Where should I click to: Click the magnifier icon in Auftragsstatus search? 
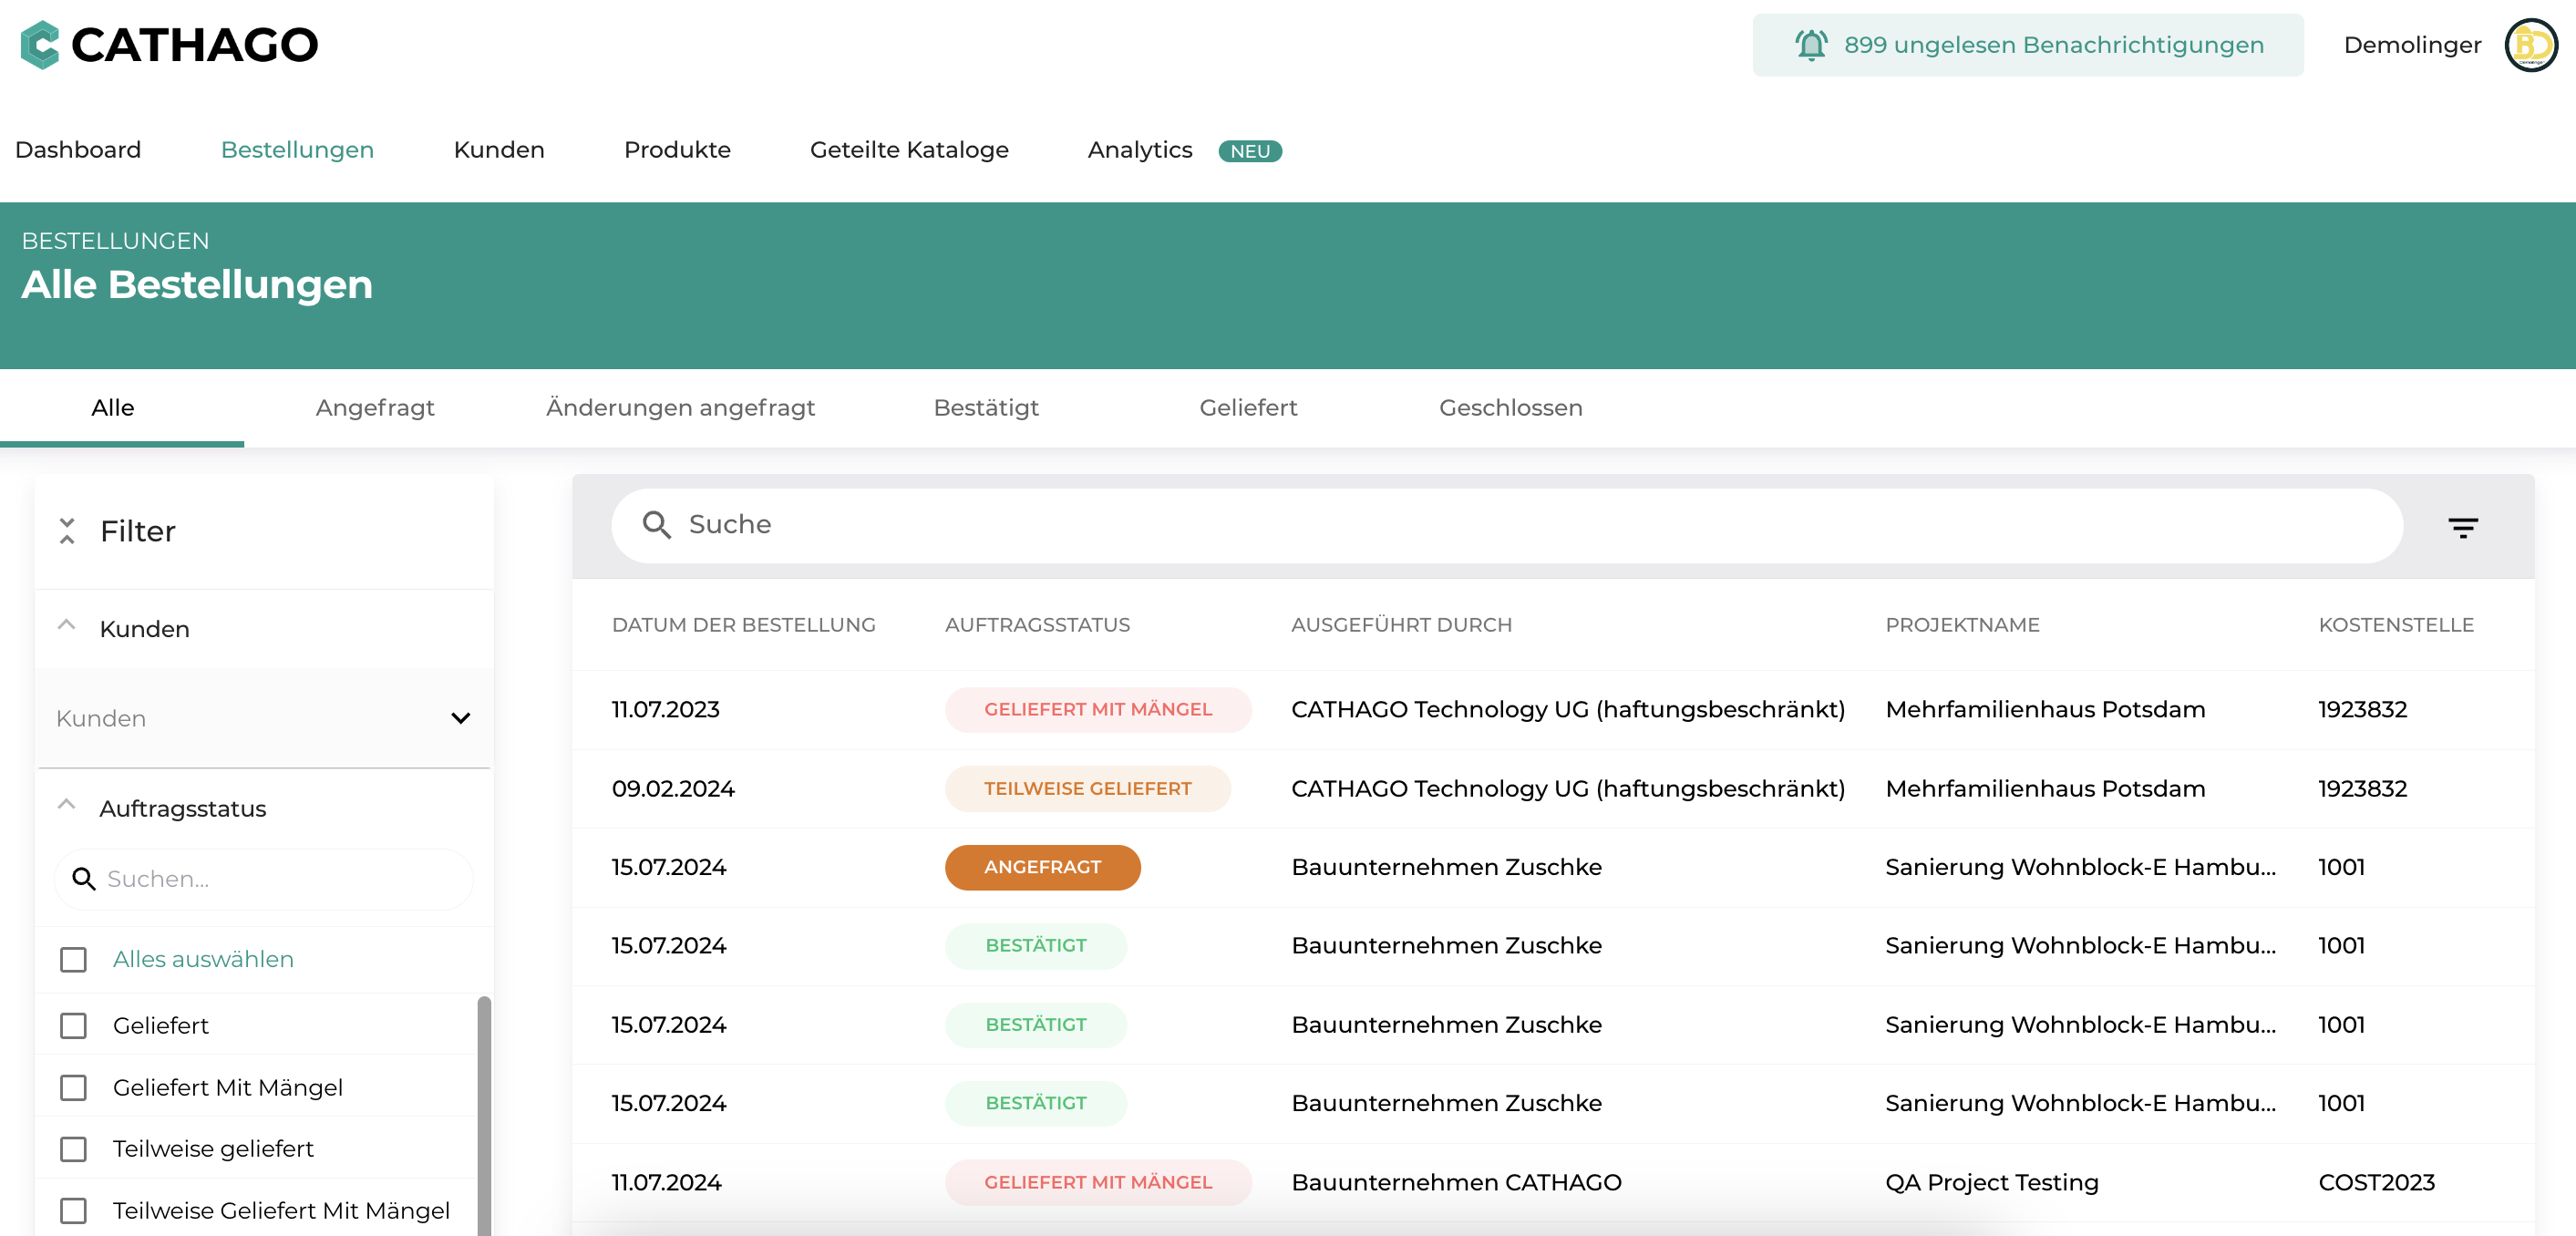84,879
